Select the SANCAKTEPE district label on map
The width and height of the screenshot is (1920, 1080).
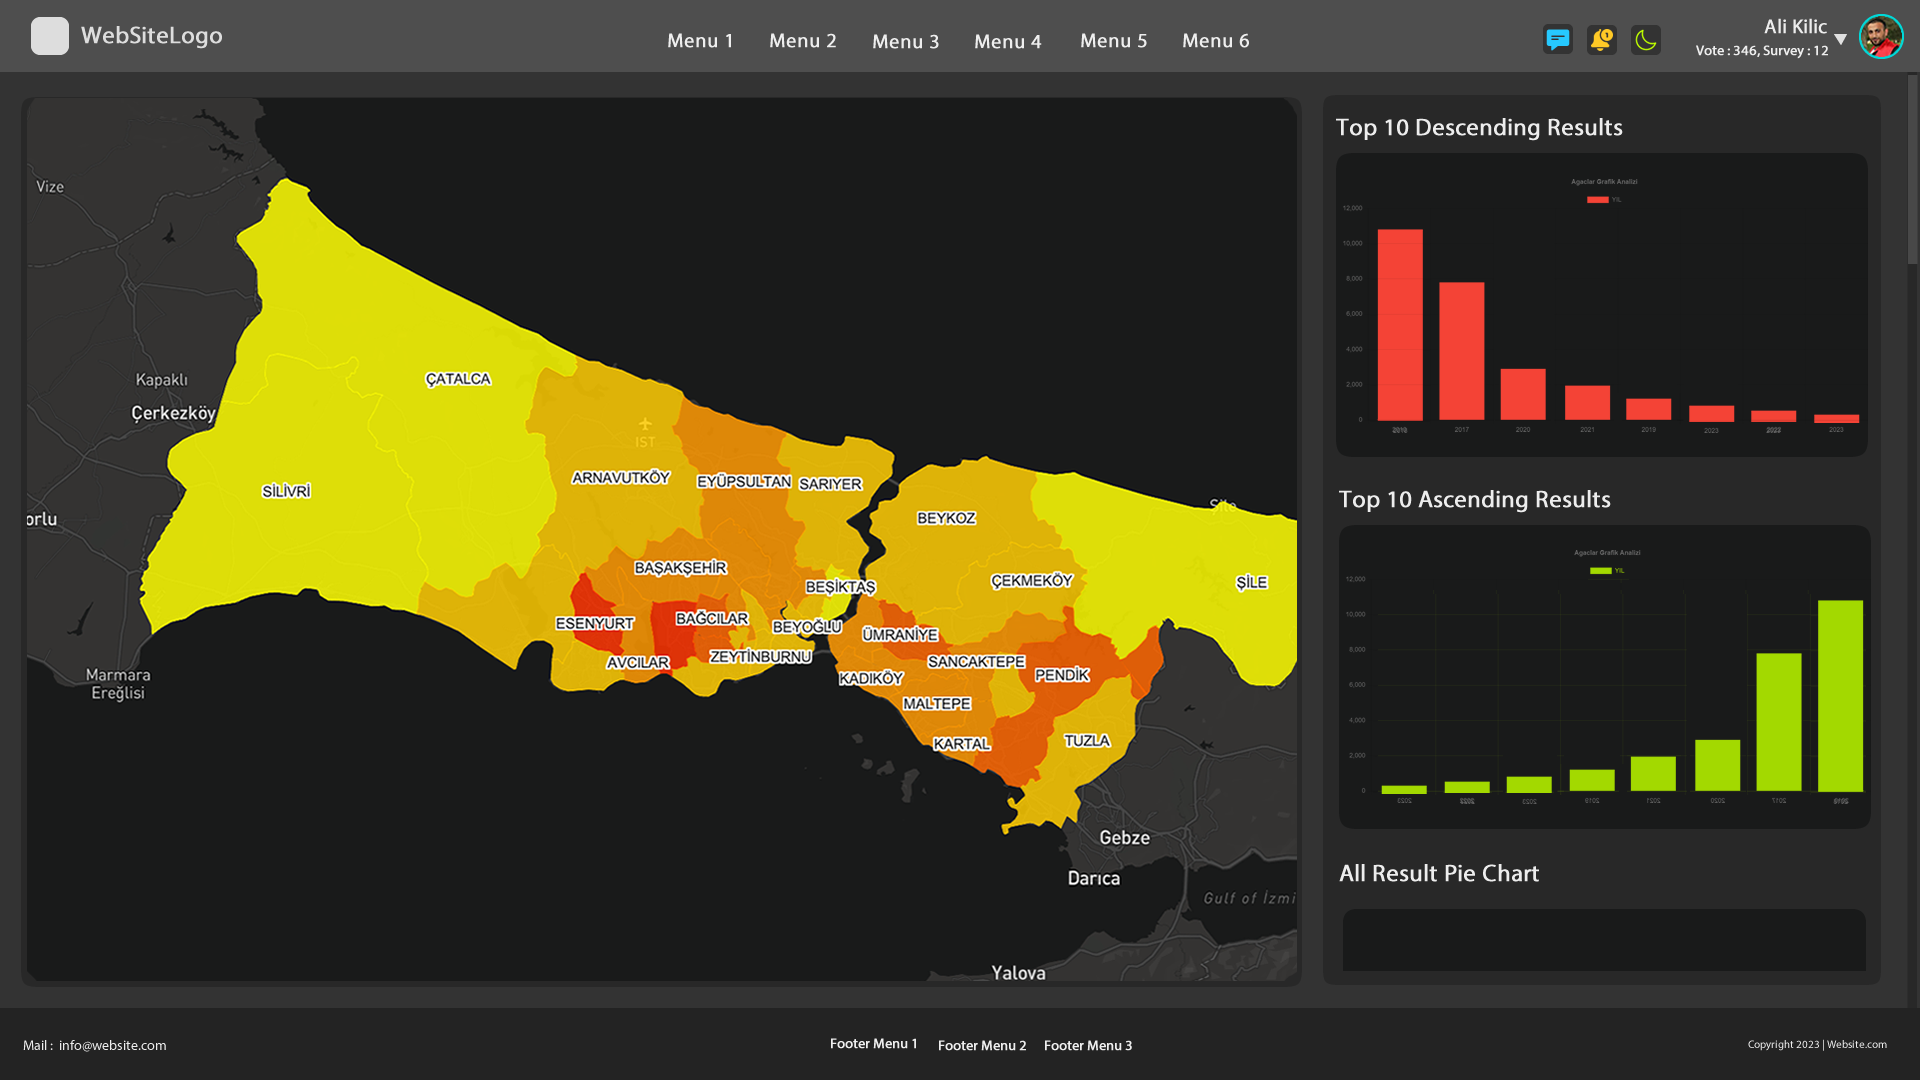click(976, 662)
